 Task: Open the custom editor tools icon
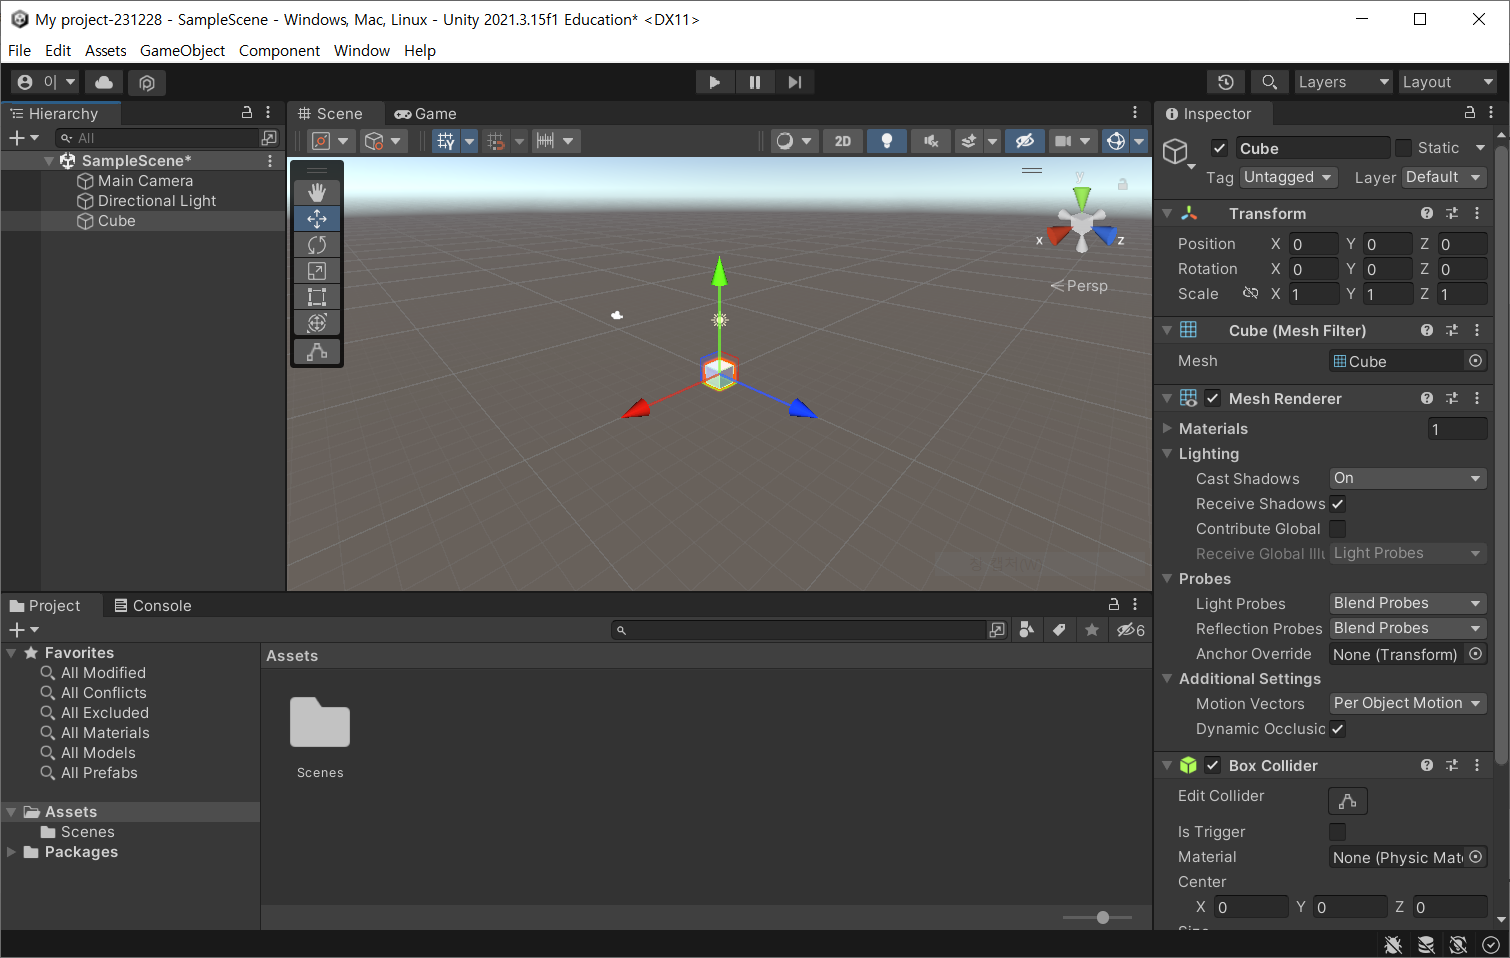tap(317, 352)
